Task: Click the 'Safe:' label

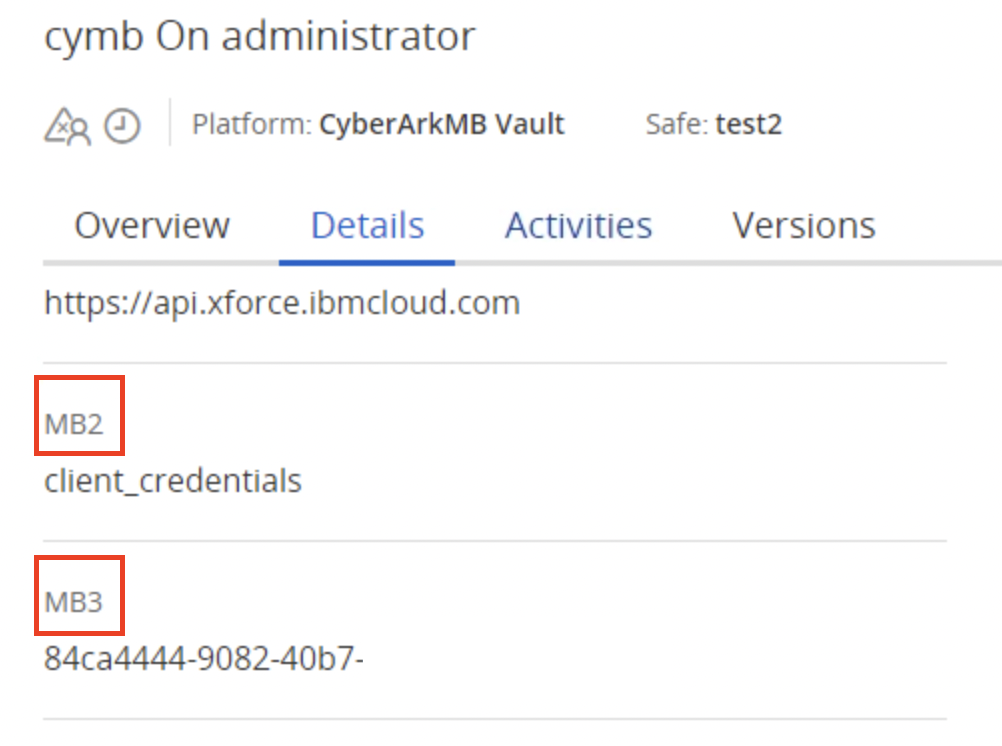Action: [x=677, y=125]
